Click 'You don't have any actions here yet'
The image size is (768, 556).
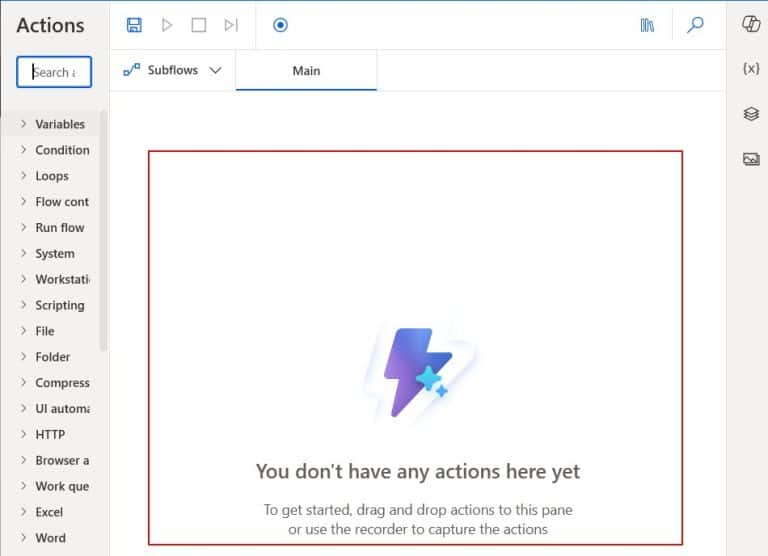tap(418, 471)
